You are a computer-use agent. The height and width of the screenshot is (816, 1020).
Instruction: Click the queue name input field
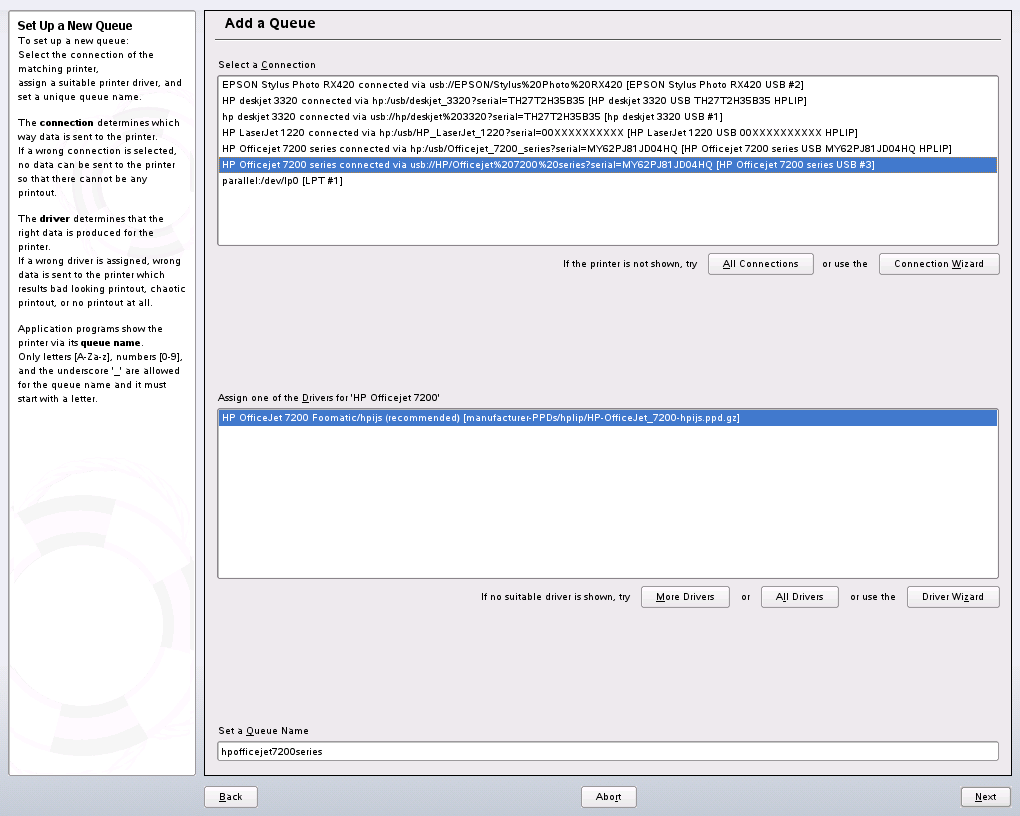point(607,751)
